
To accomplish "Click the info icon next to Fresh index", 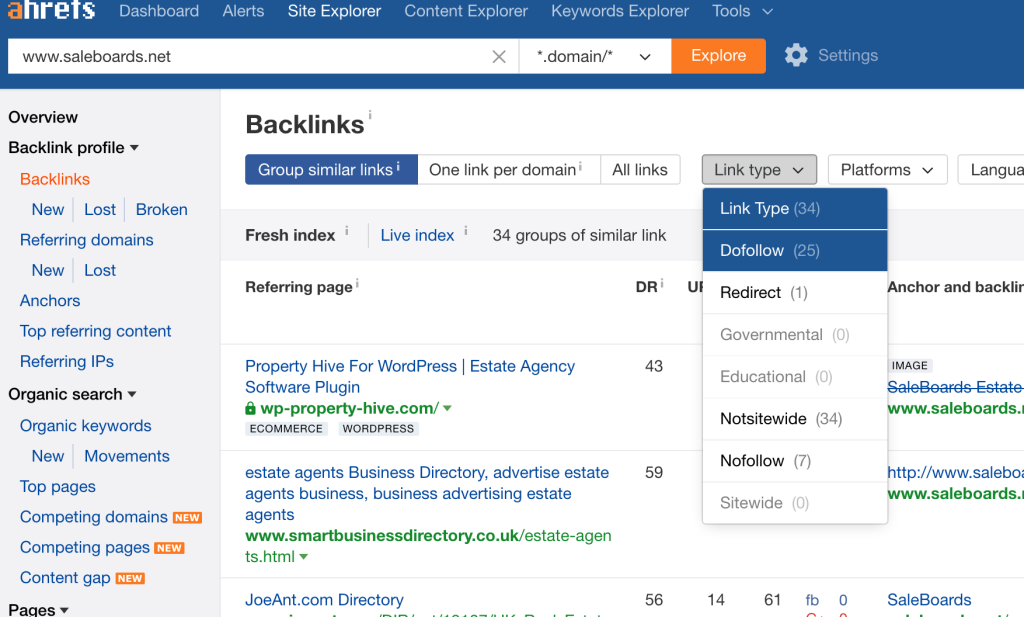I will pos(347,230).
